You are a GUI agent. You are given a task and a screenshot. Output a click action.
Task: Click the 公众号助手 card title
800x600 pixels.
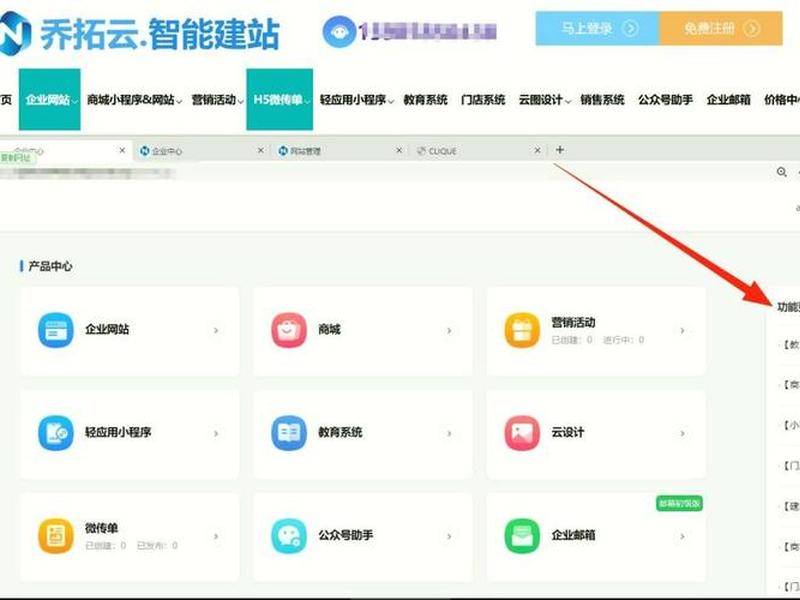[x=345, y=535]
